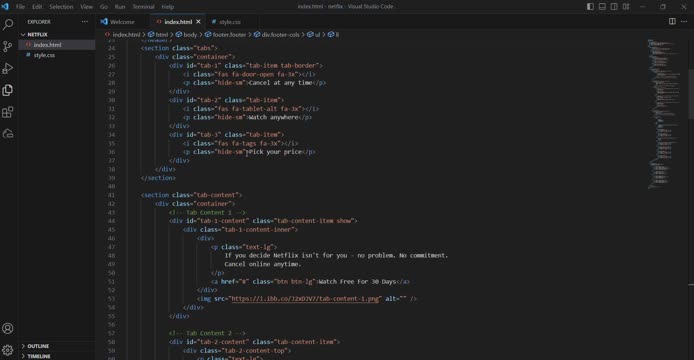Open Explorer's Views and More Actions ellipsis
The width and height of the screenshot is (694, 360).
tap(85, 22)
